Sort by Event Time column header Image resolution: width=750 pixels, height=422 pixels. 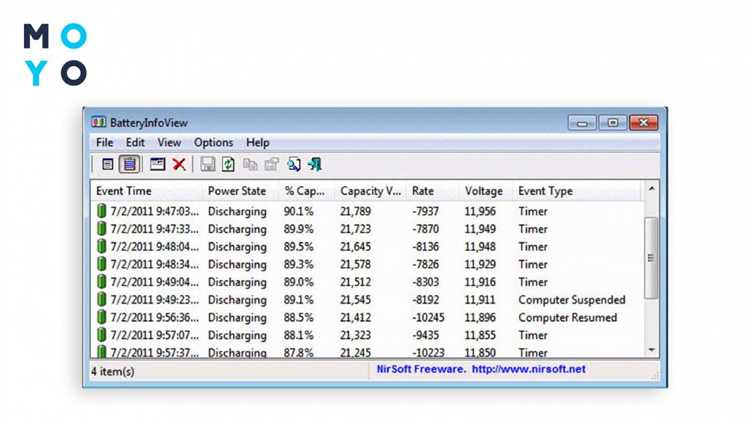(124, 190)
